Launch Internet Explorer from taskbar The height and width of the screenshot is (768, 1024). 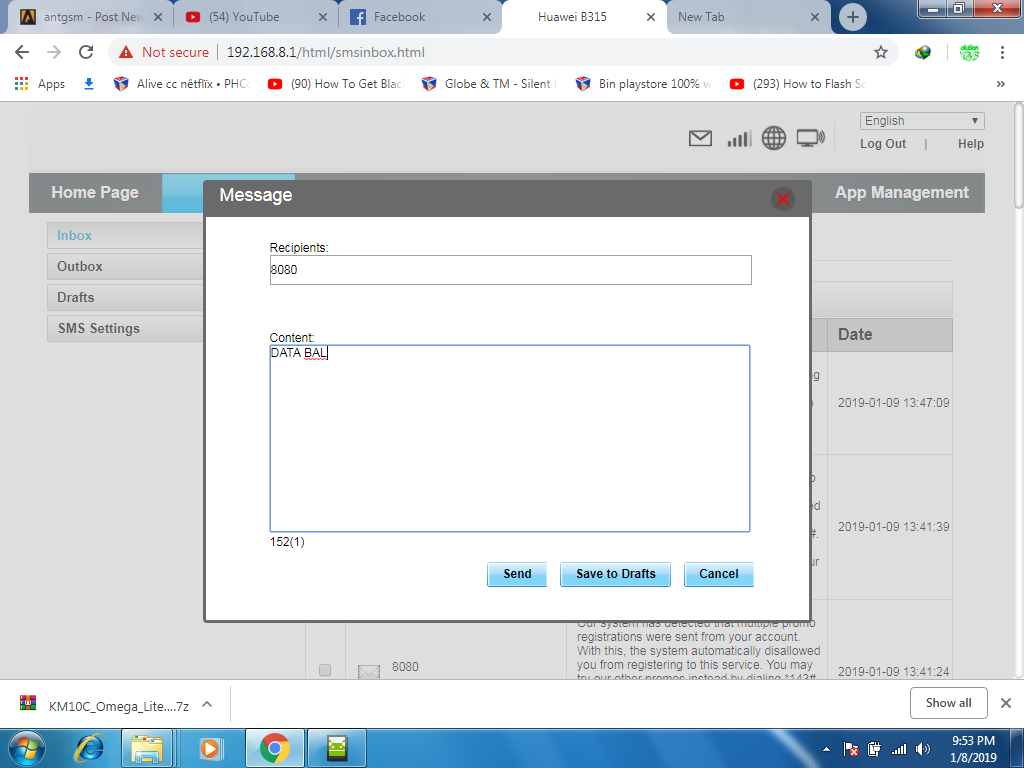point(90,748)
